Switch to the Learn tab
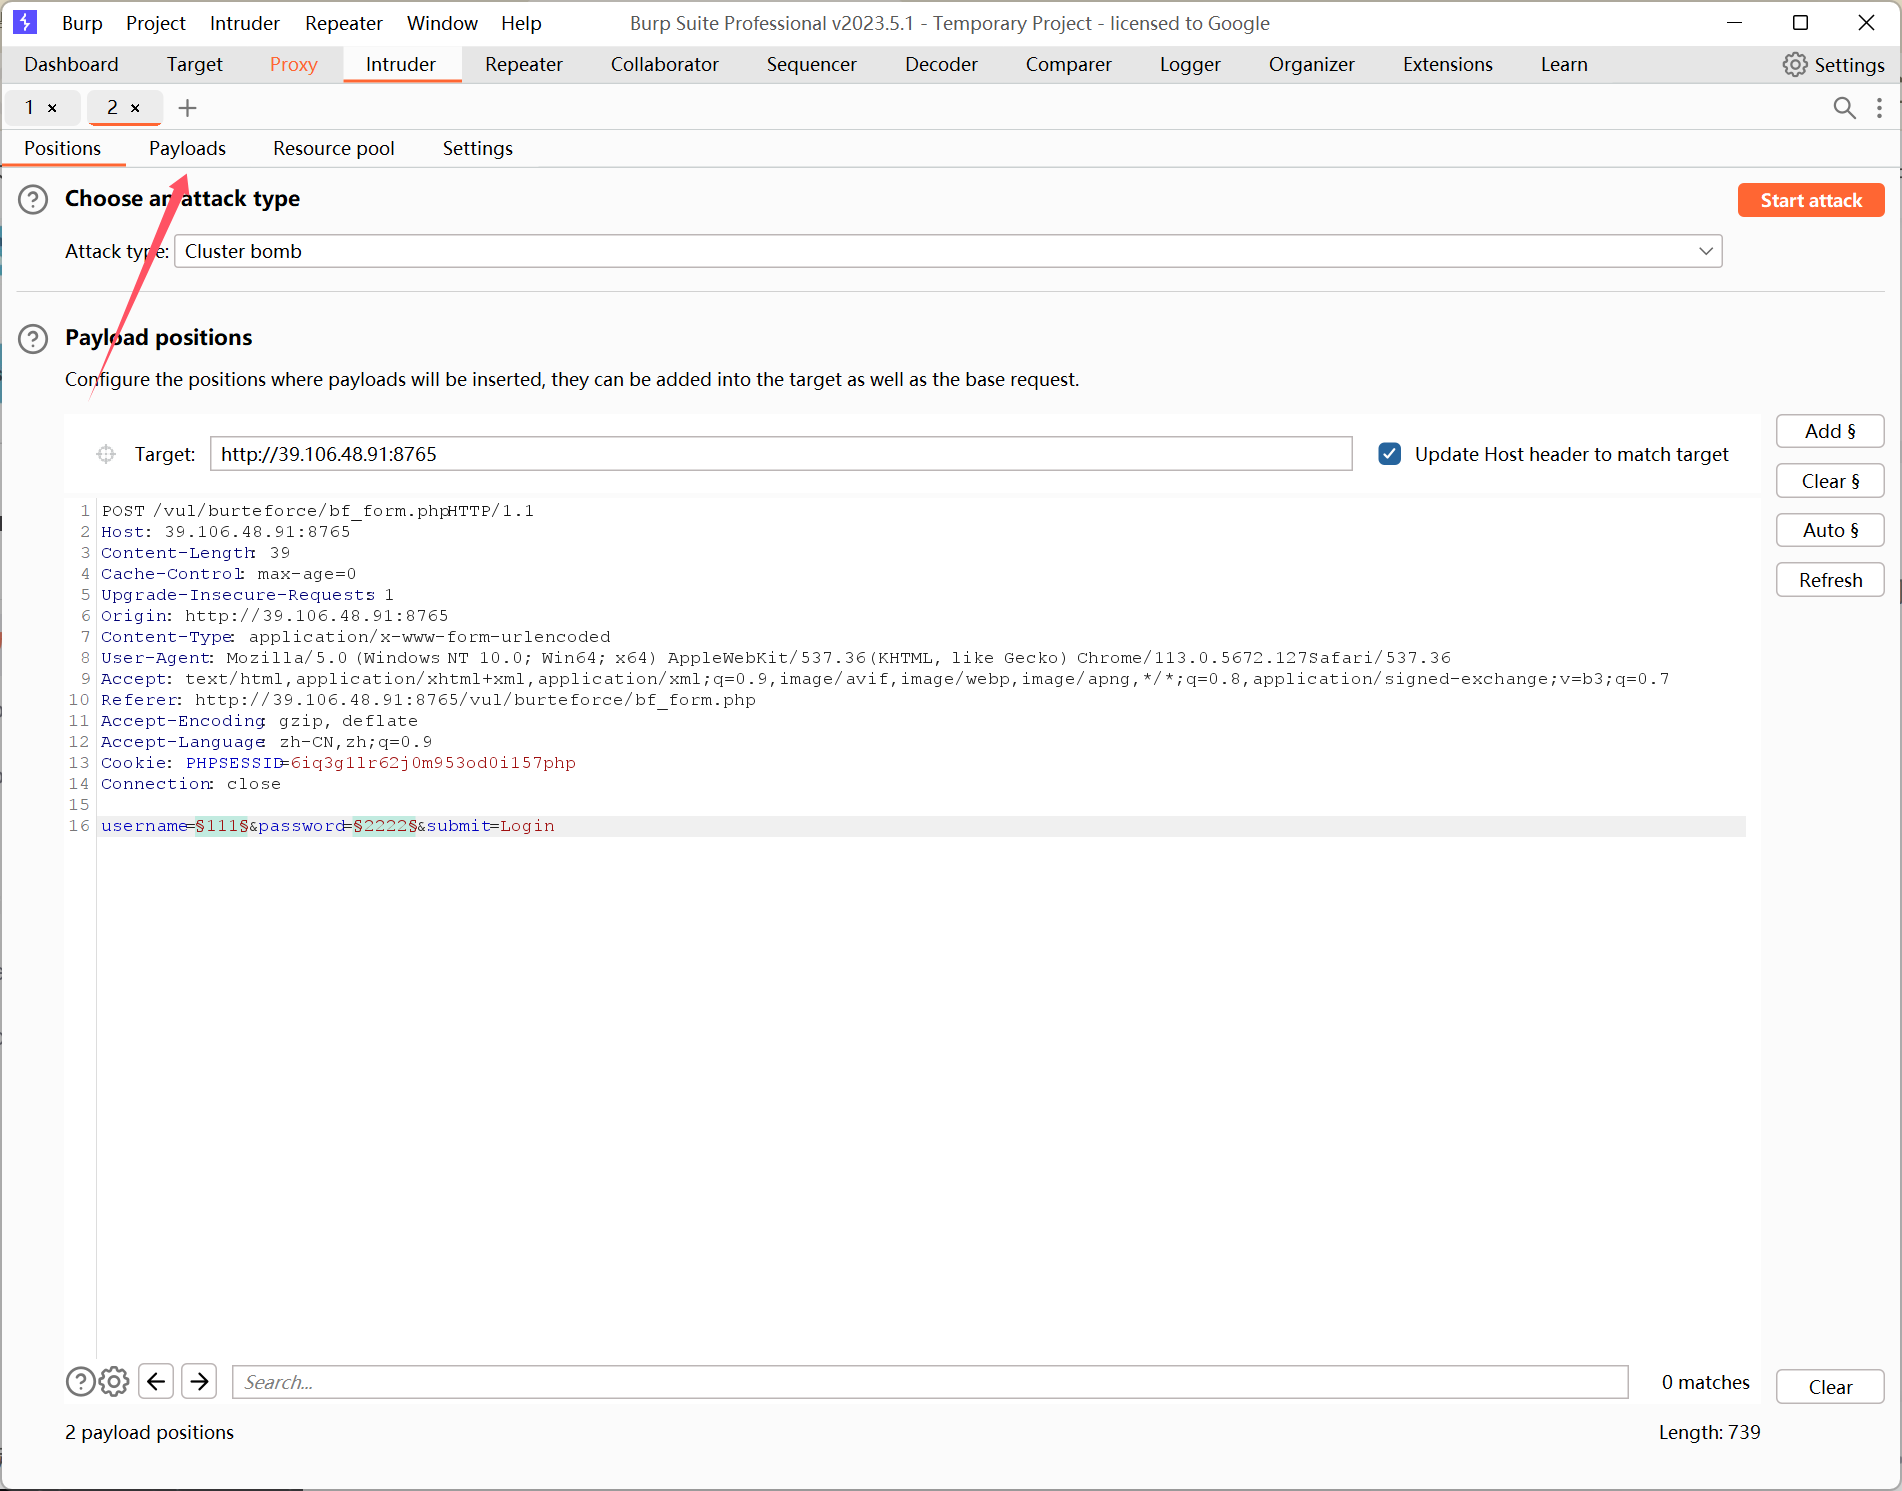 [x=1564, y=65]
